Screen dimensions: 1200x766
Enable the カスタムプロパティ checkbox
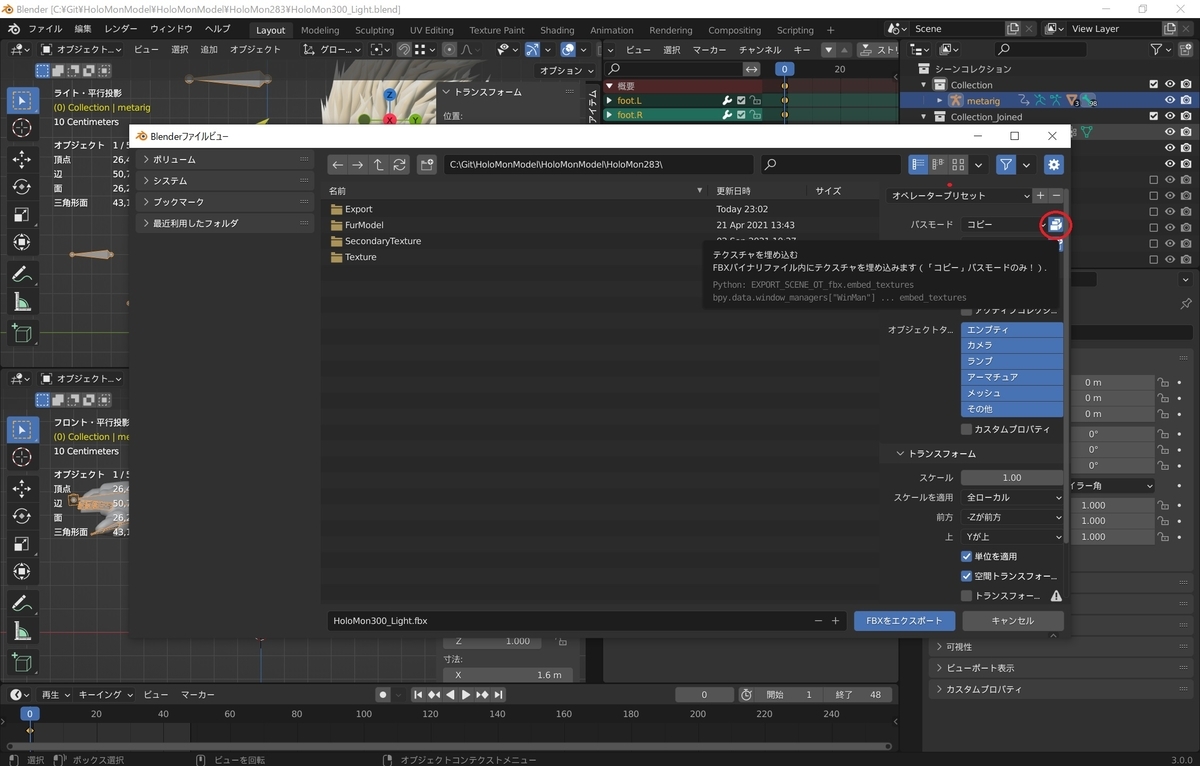(x=966, y=429)
